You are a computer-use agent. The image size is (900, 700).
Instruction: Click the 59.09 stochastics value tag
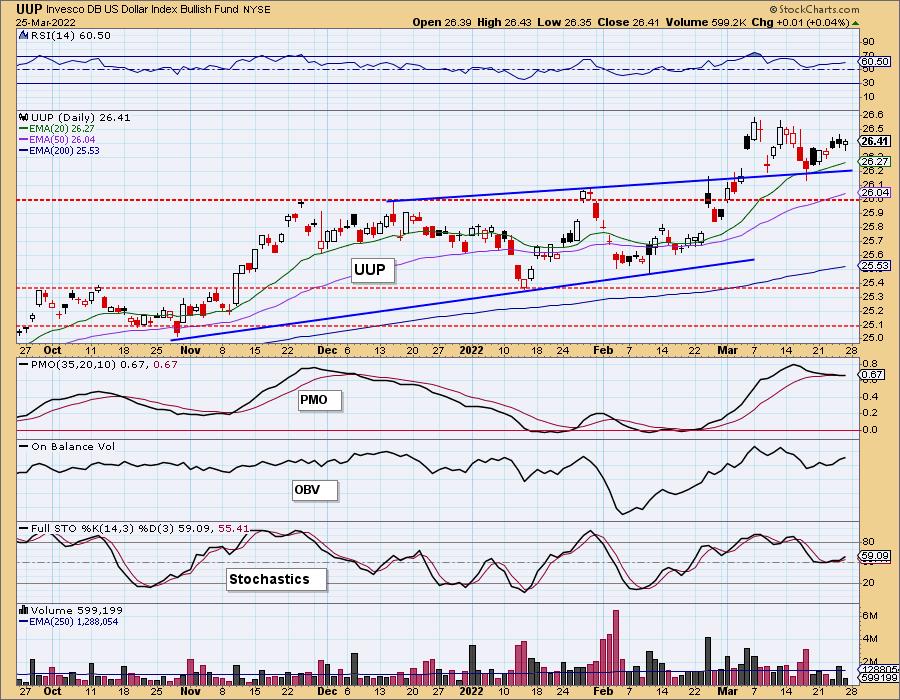coord(875,555)
